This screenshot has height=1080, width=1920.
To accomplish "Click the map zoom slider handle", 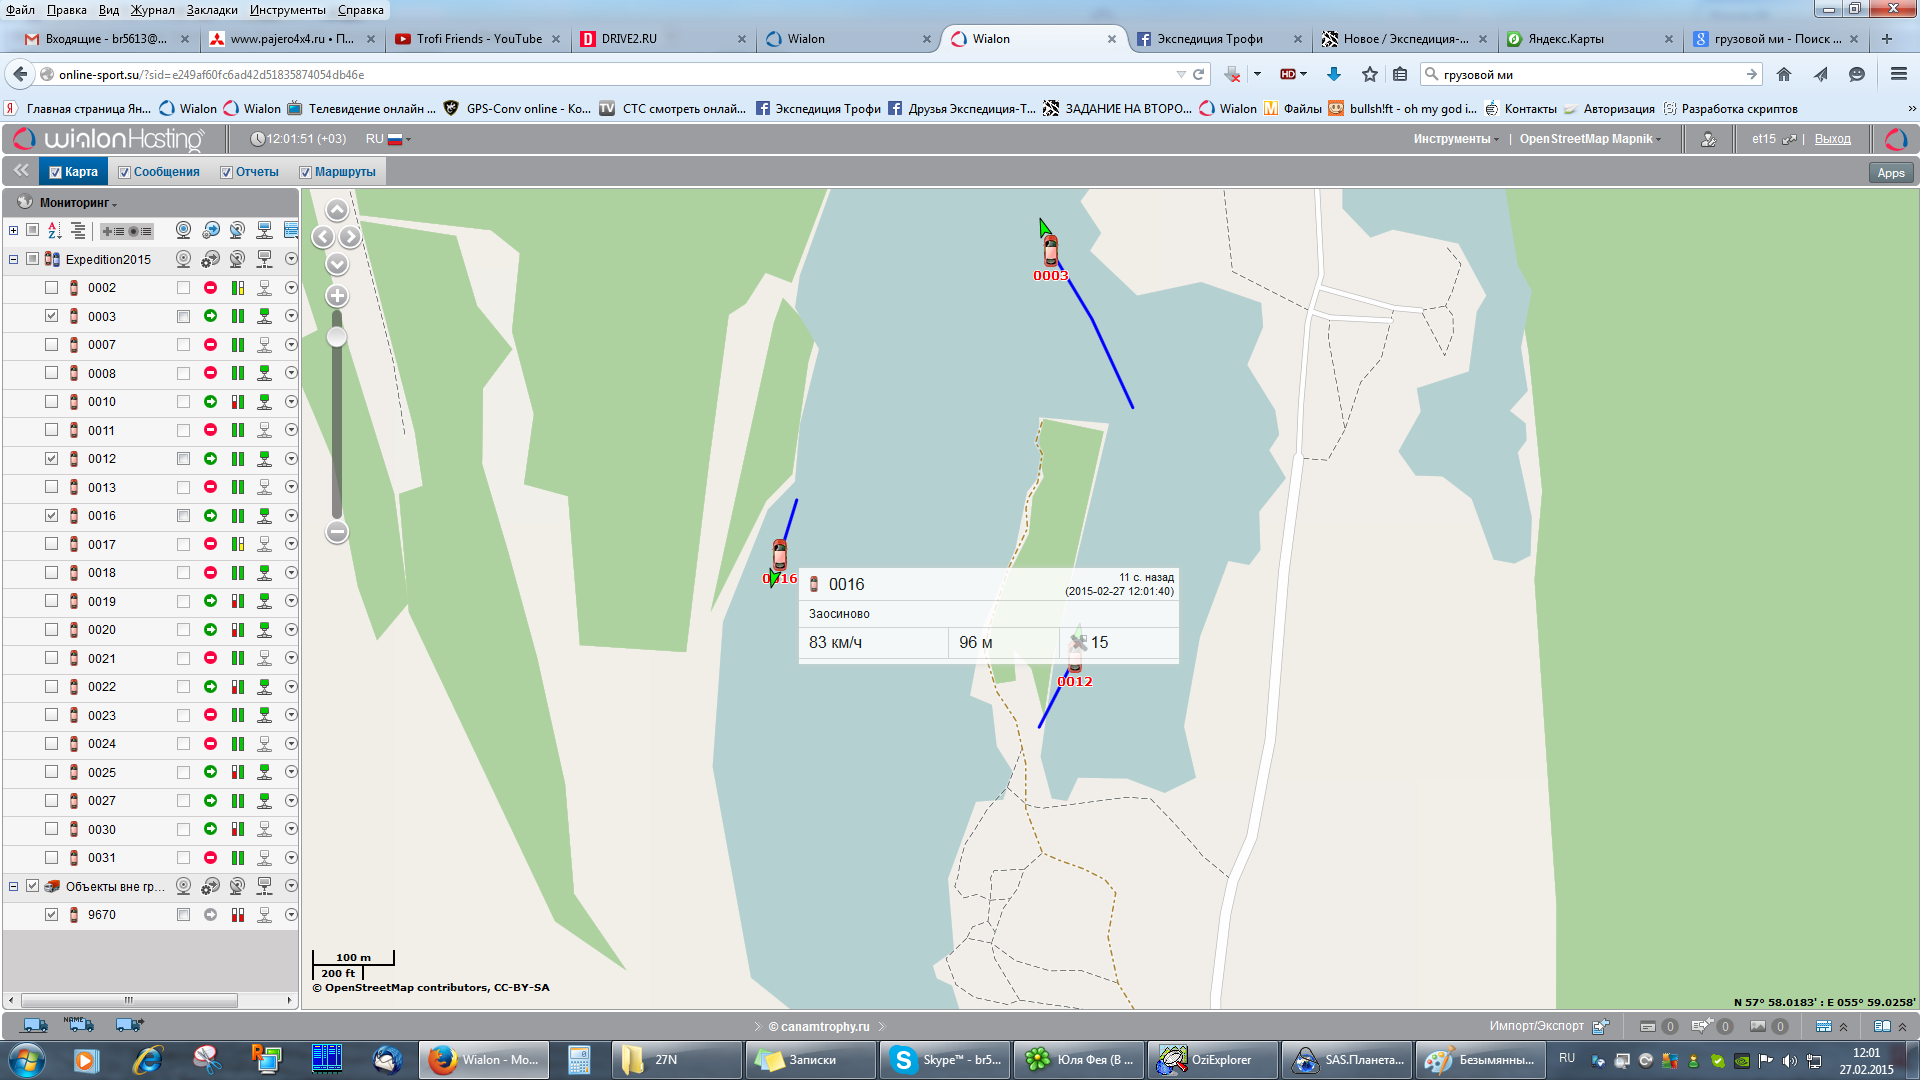I will point(337,337).
